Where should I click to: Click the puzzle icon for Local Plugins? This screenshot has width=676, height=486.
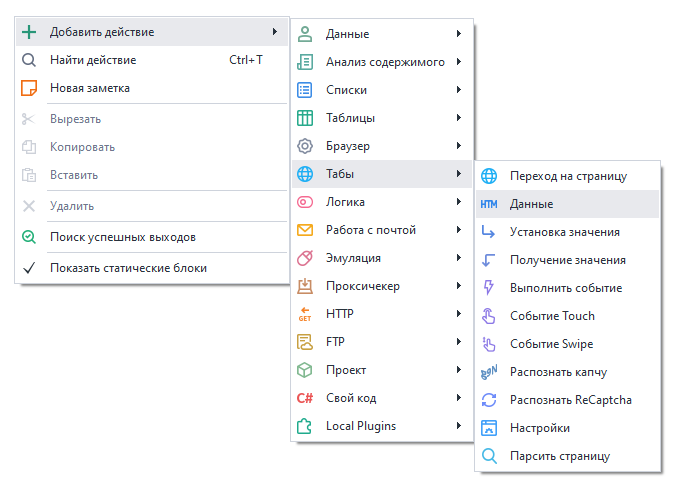tap(306, 426)
